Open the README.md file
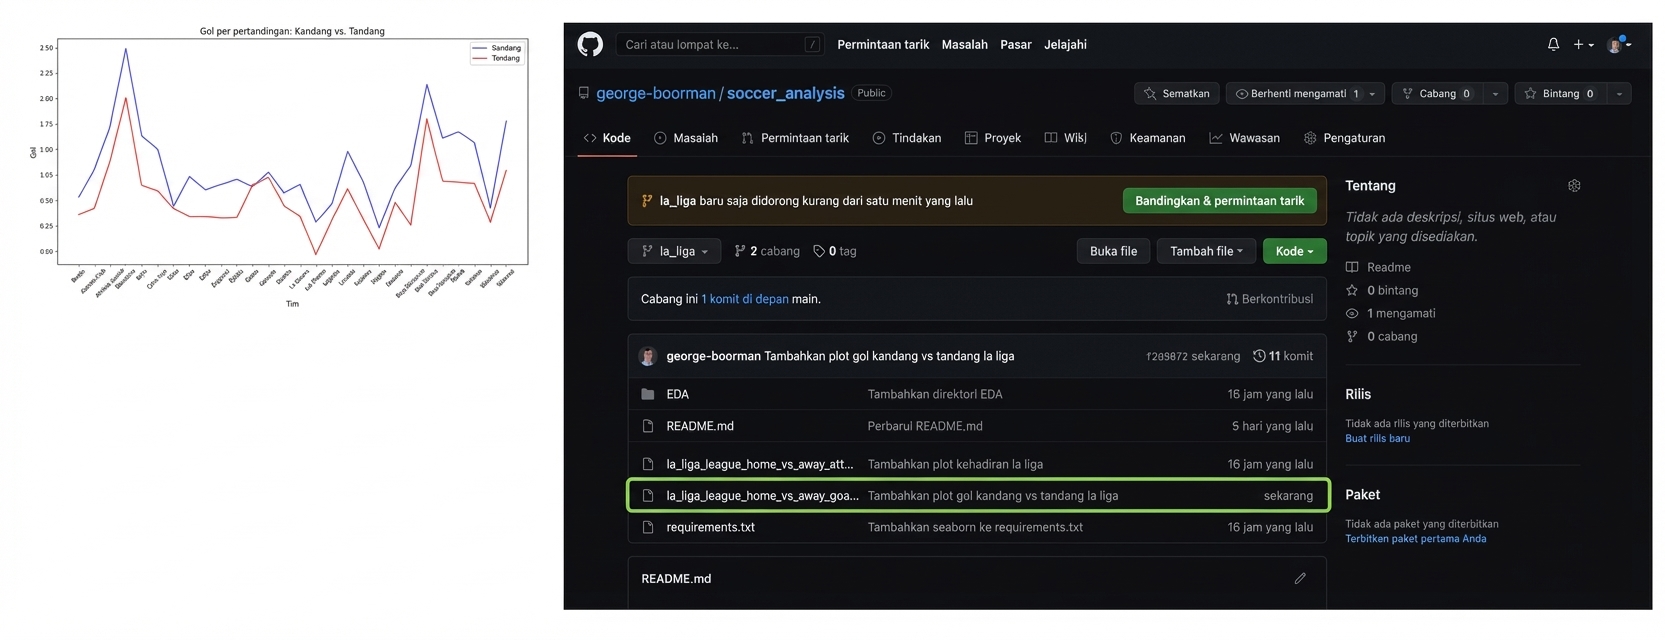The height and width of the screenshot is (640, 1665). click(x=700, y=426)
